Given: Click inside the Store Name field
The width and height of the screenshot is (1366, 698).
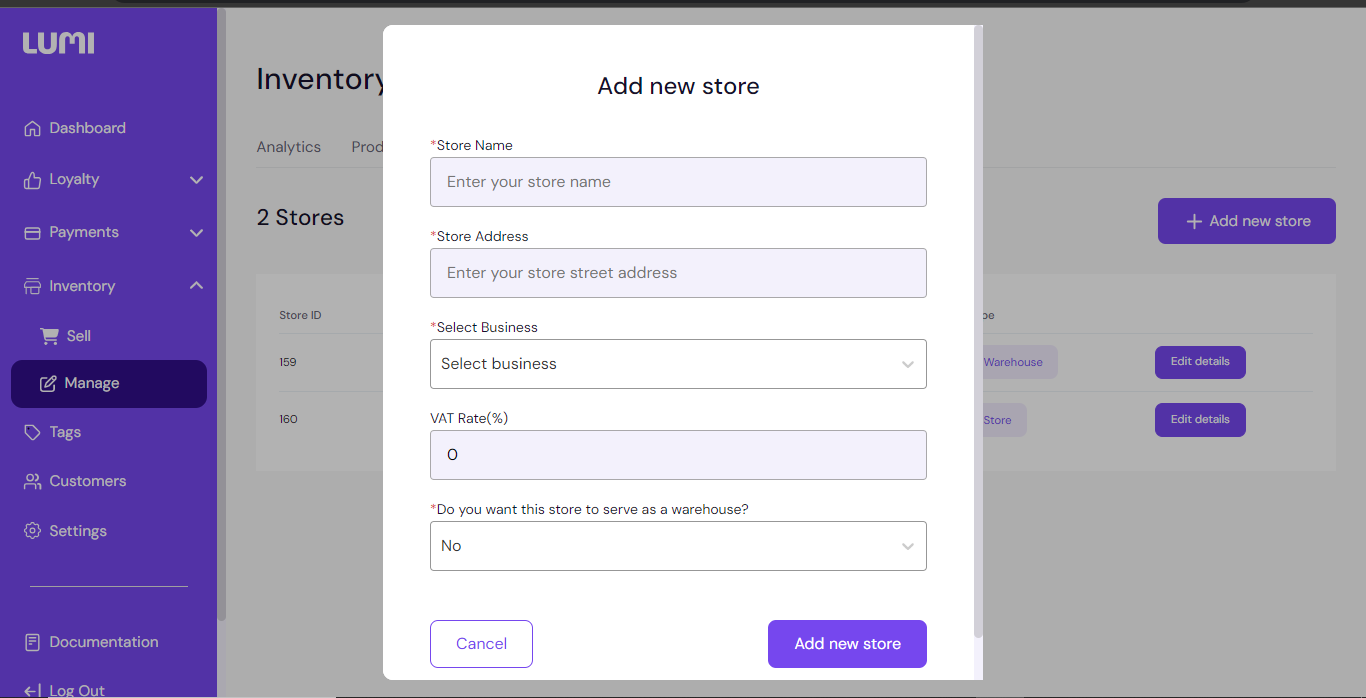Looking at the screenshot, I should 678,182.
